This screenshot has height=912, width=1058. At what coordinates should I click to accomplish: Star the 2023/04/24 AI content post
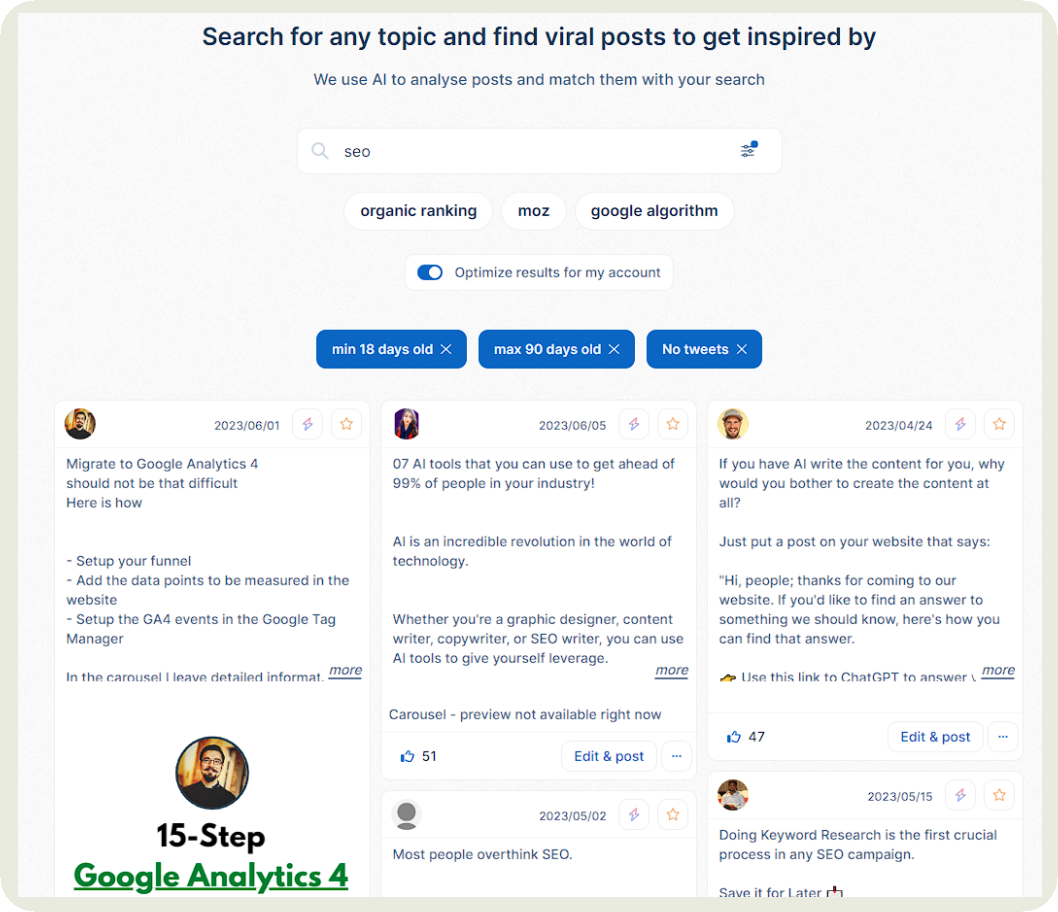999,423
